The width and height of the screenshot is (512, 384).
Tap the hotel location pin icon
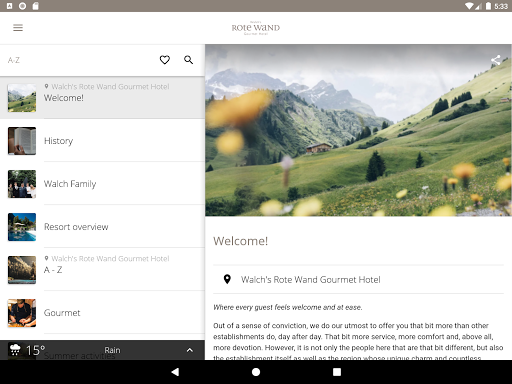point(227,279)
